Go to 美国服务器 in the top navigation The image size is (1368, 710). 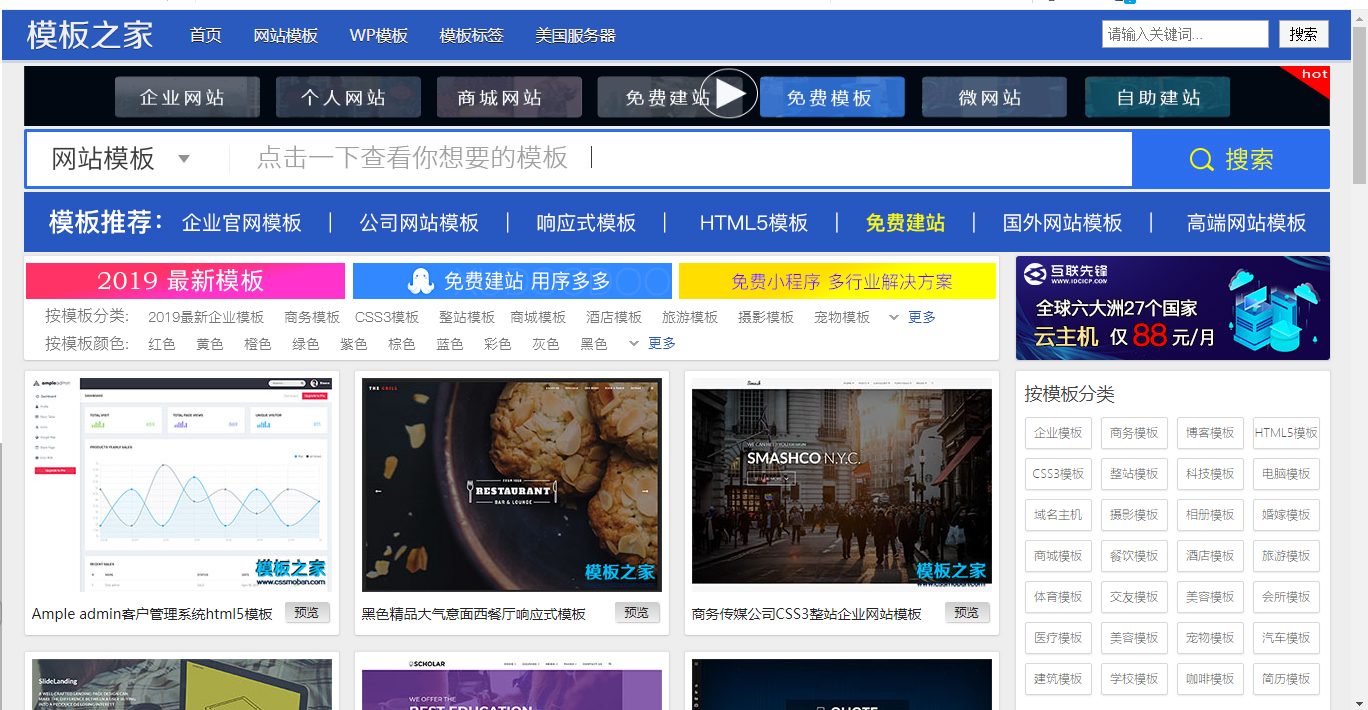[x=575, y=35]
